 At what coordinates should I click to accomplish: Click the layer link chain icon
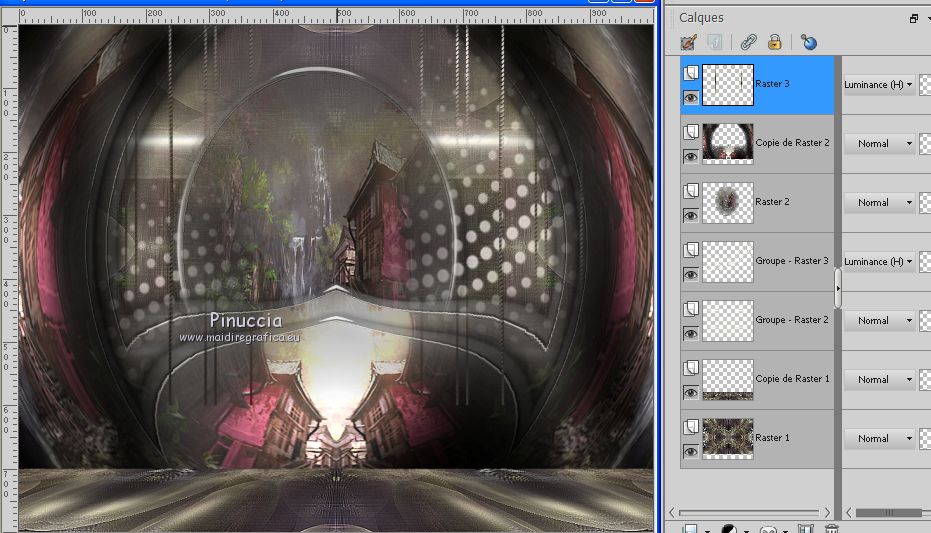click(x=747, y=42)
